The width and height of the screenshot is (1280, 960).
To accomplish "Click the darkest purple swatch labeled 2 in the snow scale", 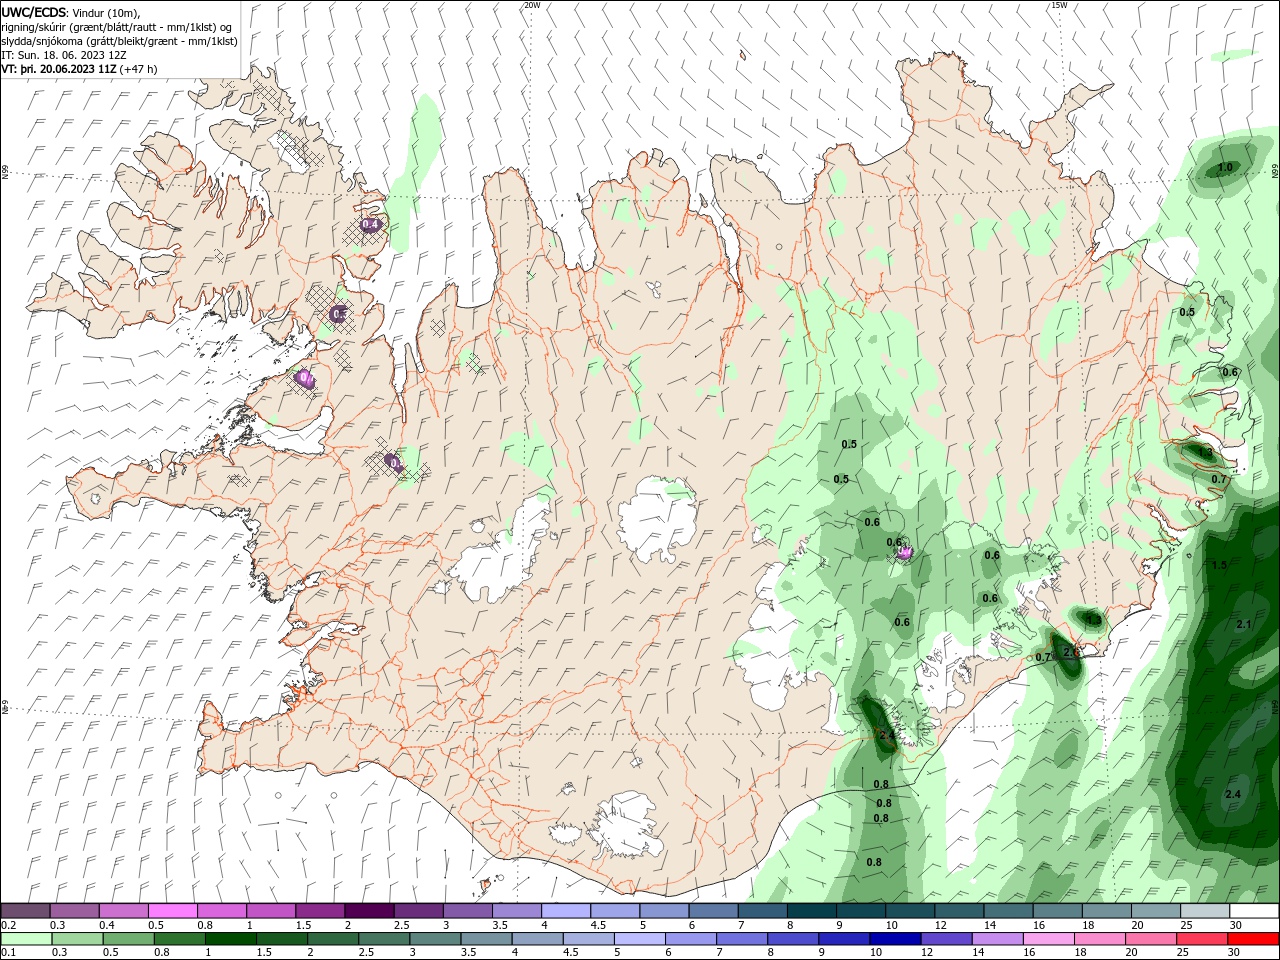I will [x=368, y=911].
